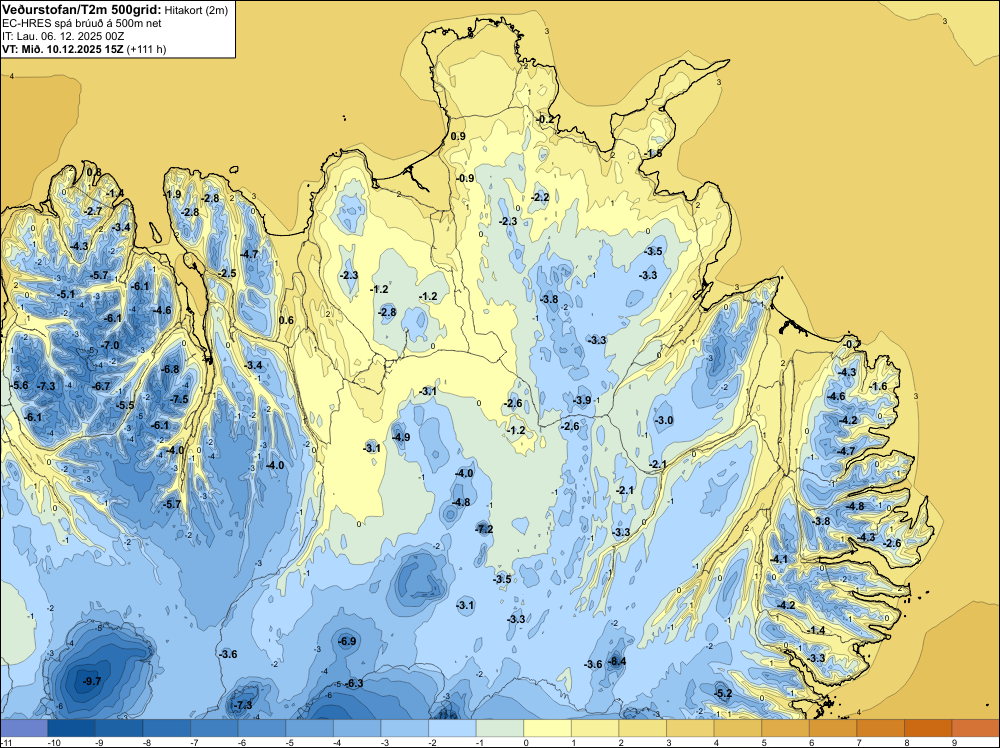1000x748 pixels.
Task: Click the legend swatch between -1 and 0
Action: (x=500, y=728)
